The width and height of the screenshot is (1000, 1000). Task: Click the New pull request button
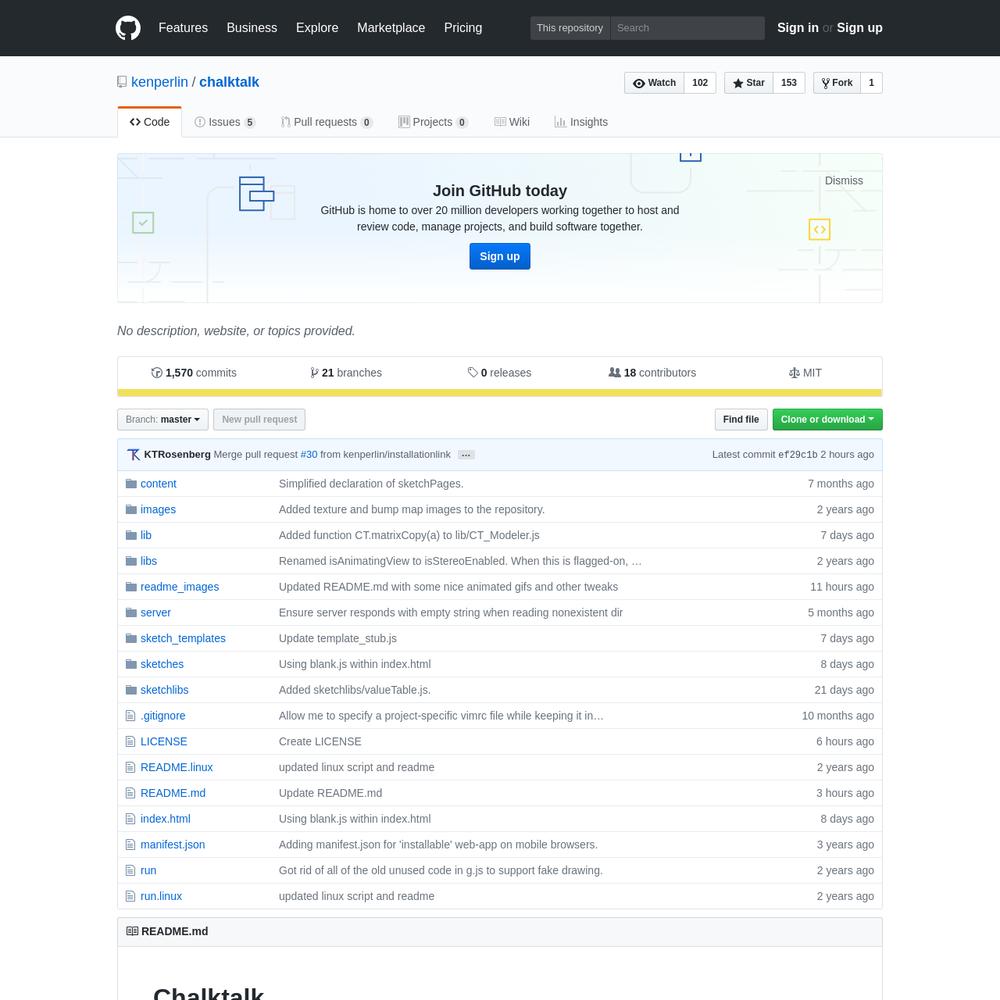[260, 420]
